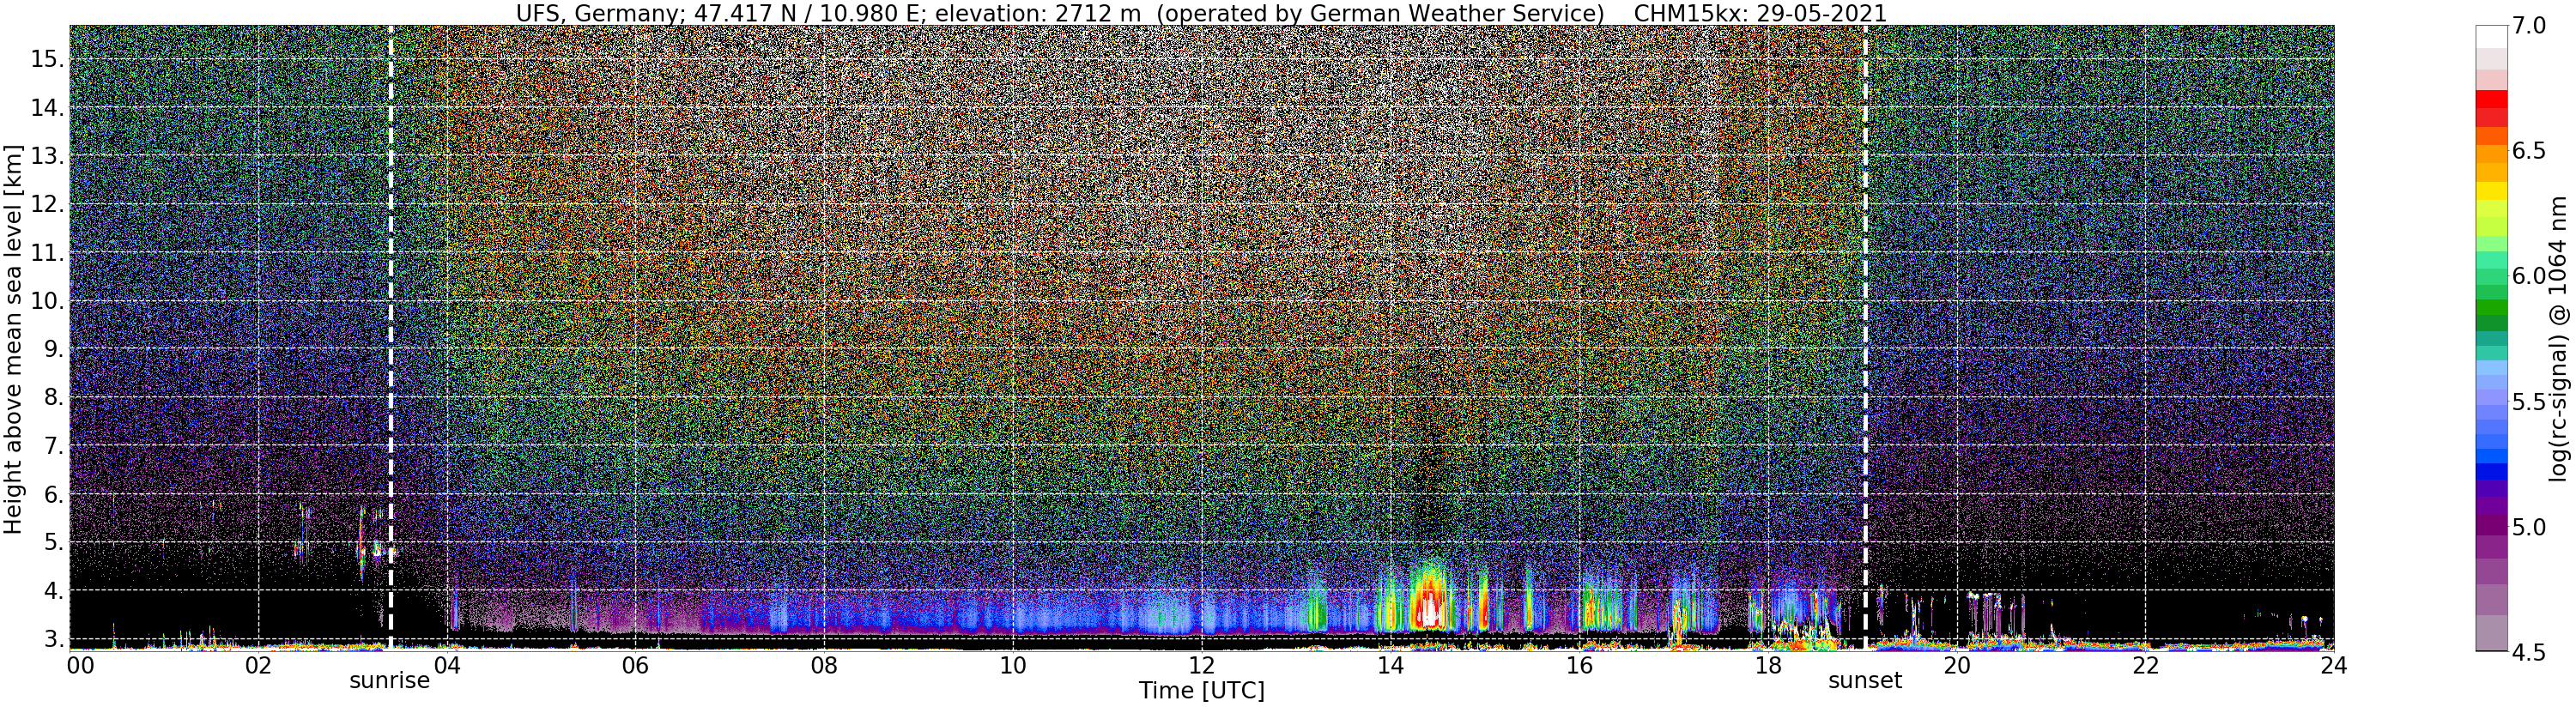The image size is (2576, 707).
Task: Click the colorbar tick label '6.5'
Action: click(2528, 151)
